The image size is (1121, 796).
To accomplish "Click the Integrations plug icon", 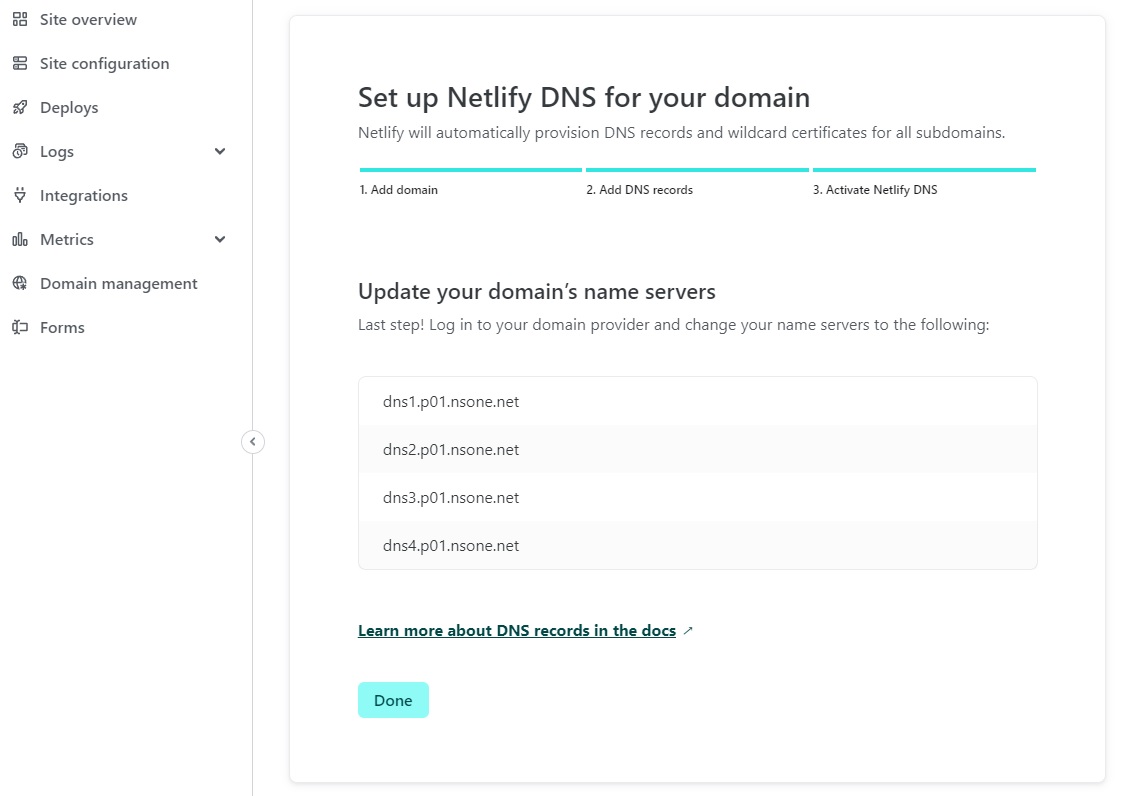I will (20, 195).
